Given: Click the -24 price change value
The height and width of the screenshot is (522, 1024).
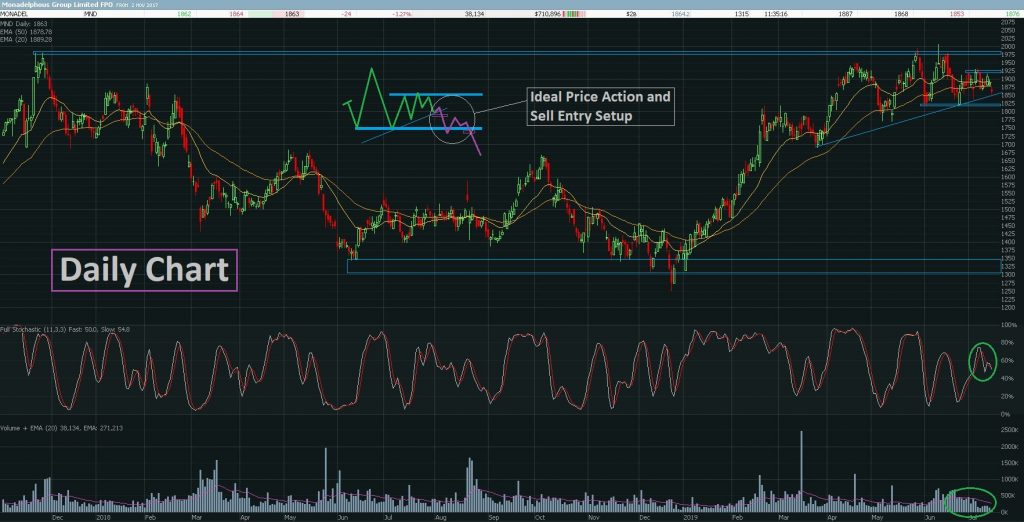Looking at the screenshot, I should 344,14.
